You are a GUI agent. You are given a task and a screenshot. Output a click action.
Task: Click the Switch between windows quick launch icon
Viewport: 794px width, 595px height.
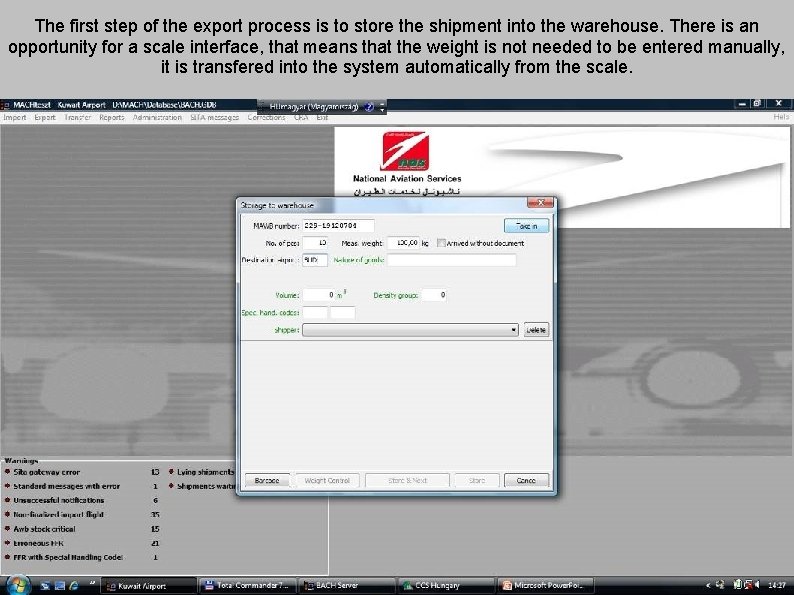click(x=46, y=585)
